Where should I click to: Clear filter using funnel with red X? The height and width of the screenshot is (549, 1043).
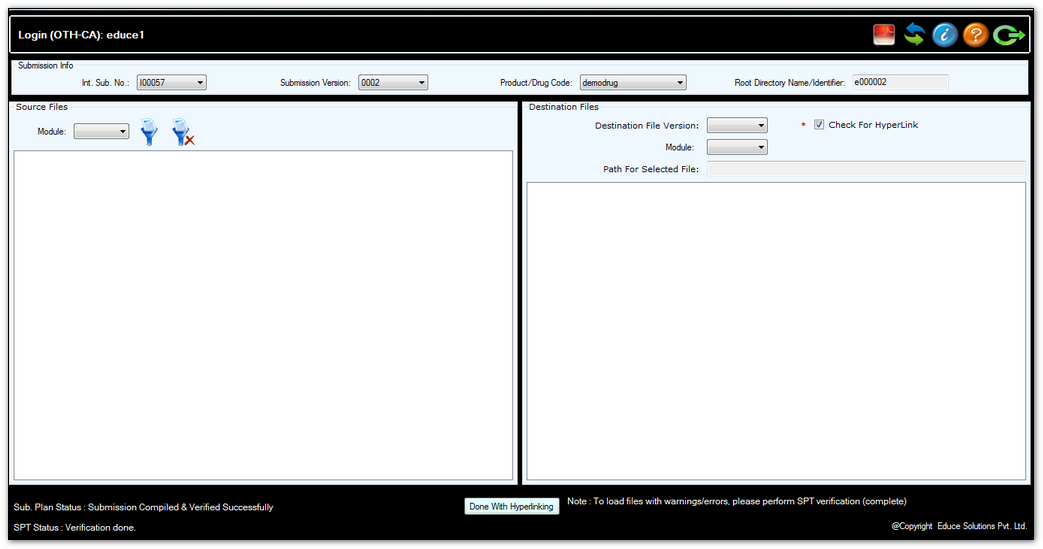tap(182, 132)
